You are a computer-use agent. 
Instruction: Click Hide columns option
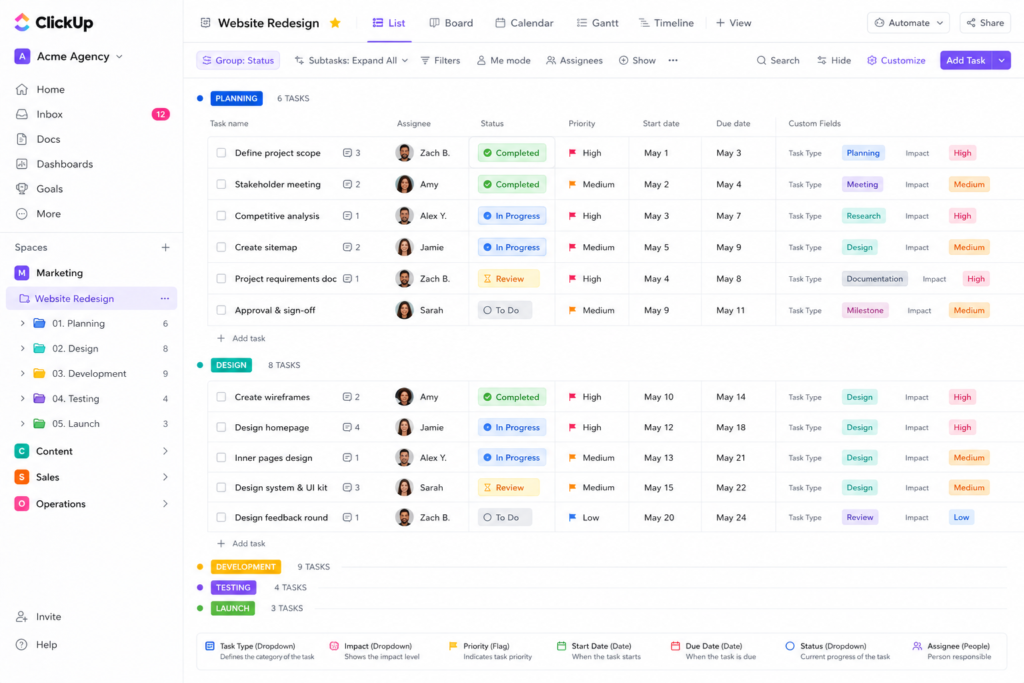coord(834,60)
